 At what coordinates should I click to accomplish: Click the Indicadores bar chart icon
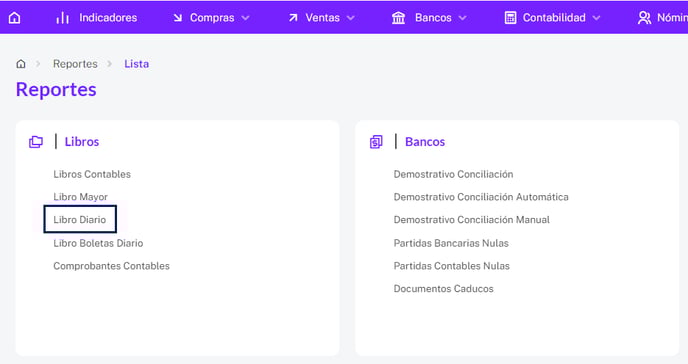[63, 18]
